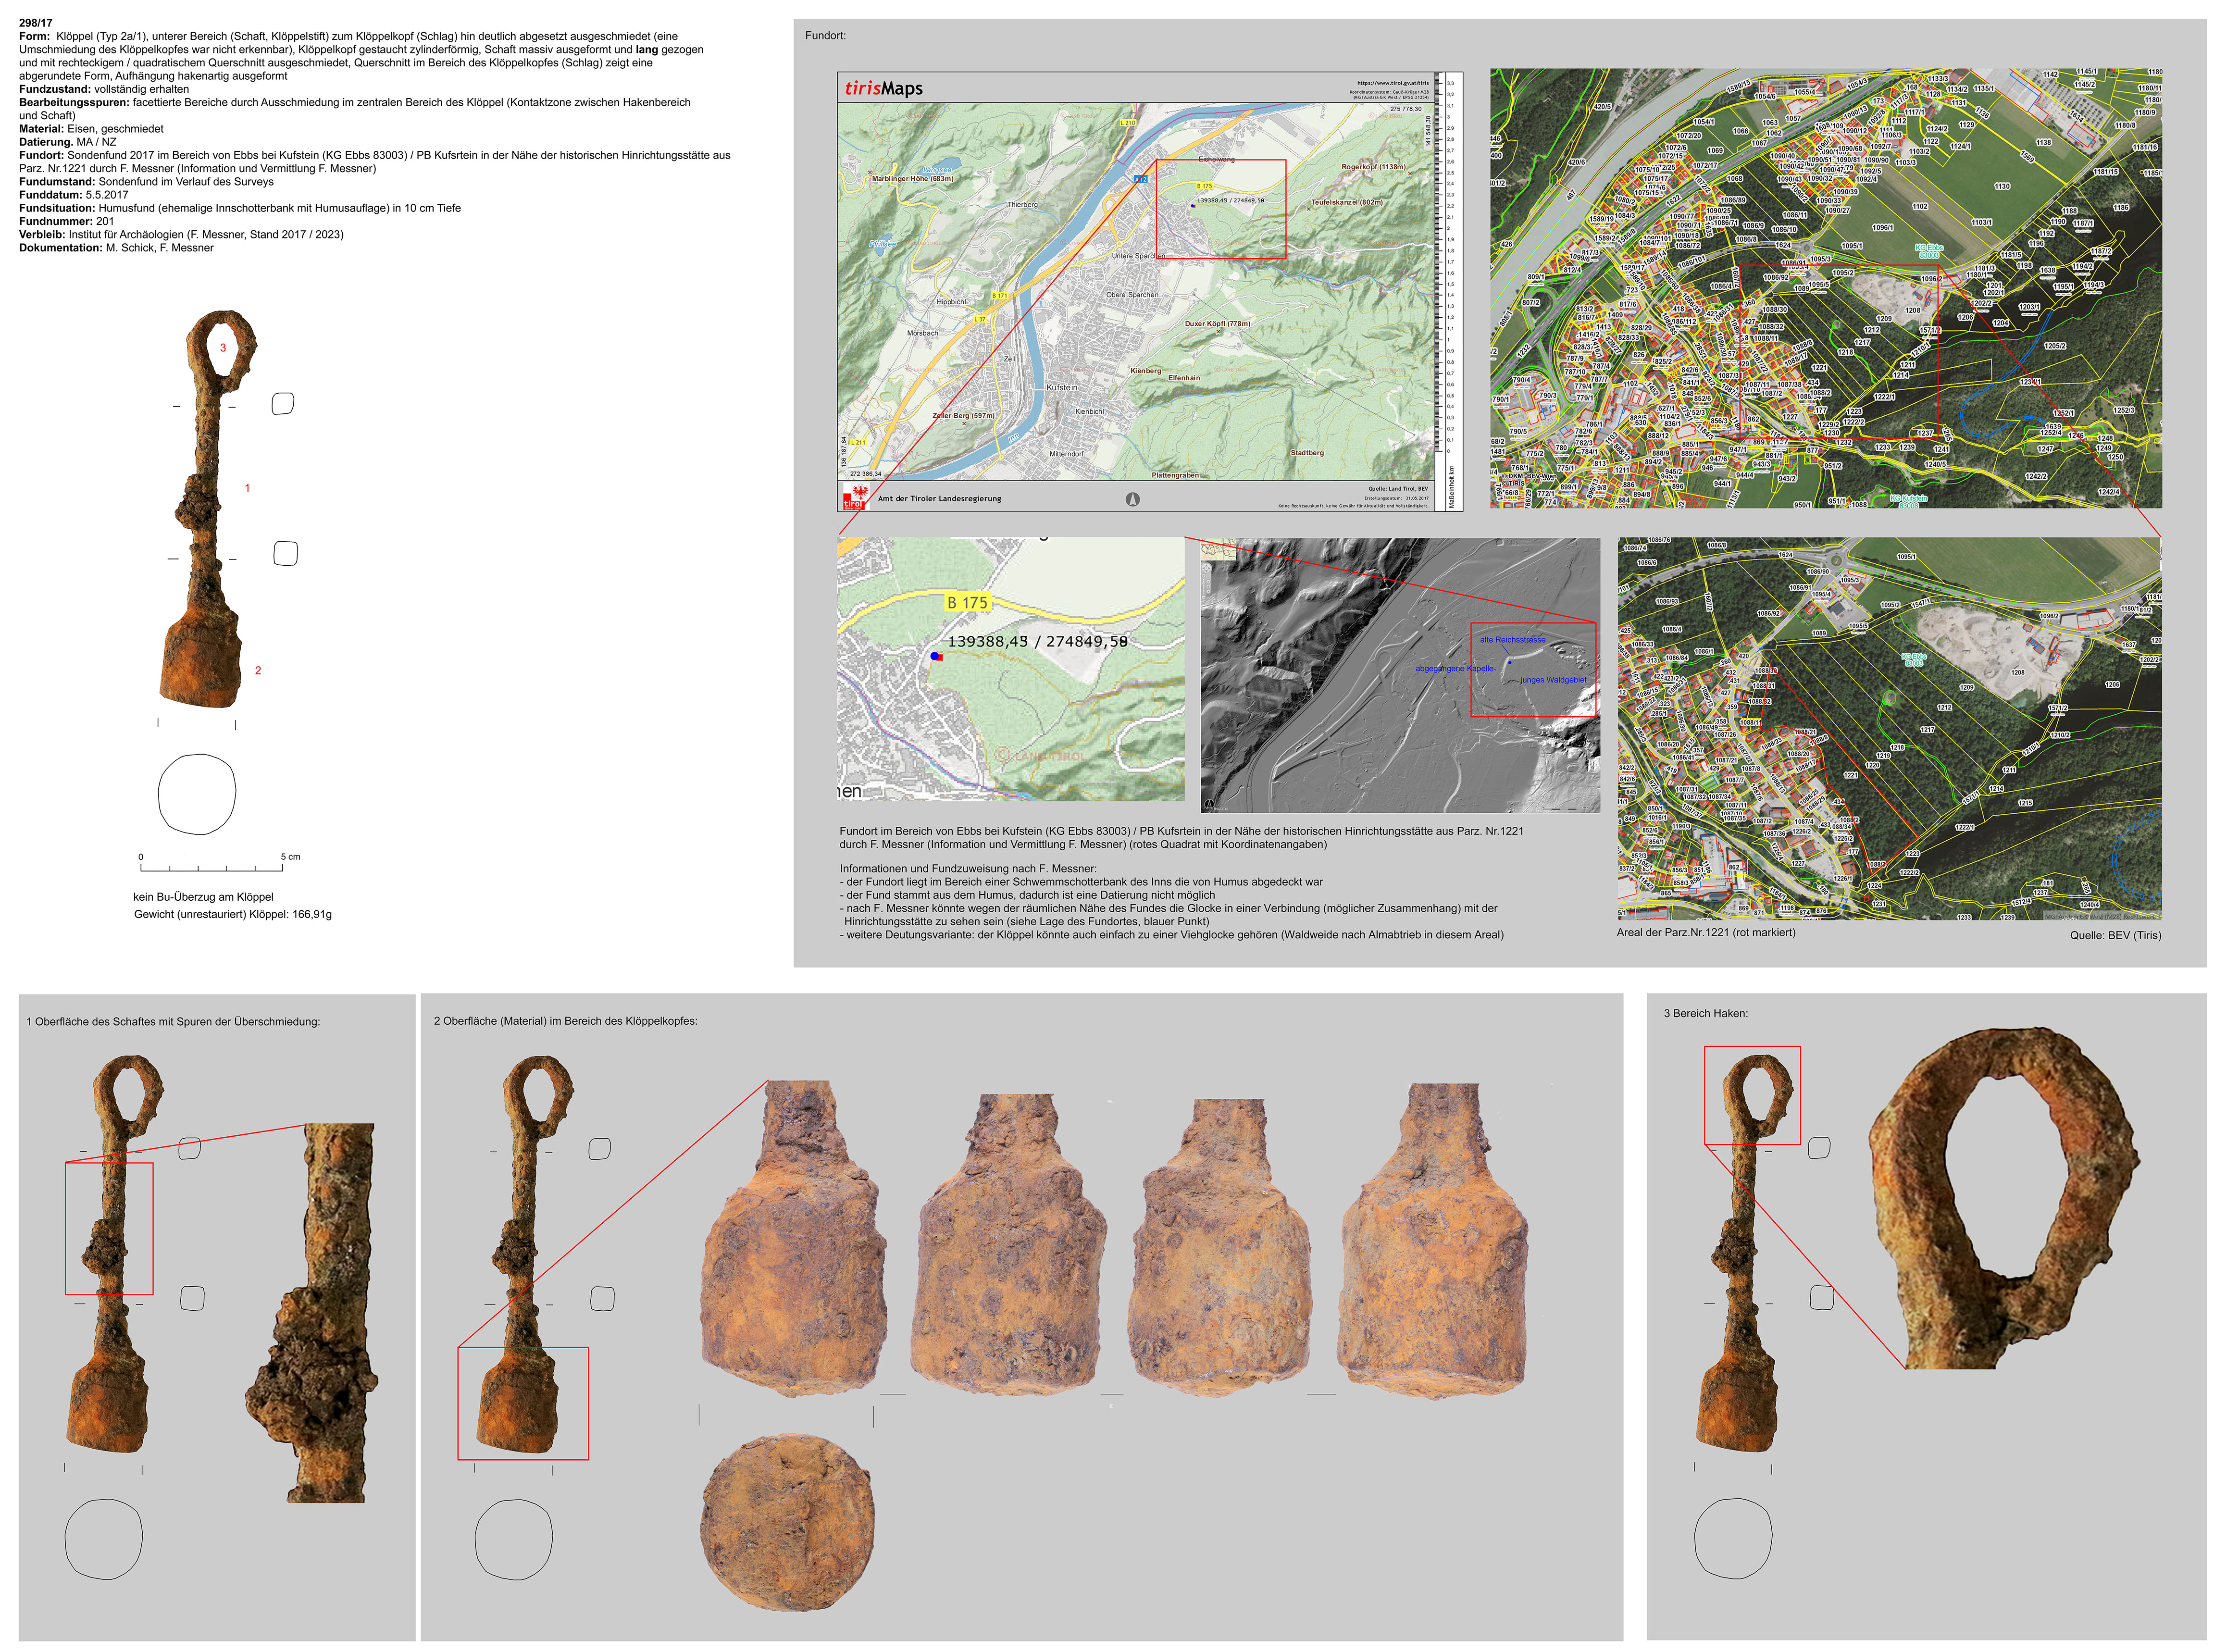Click the red number 1 beside the shaft
This screenshot has width=2214, height=1652.
(x=247, y=488)
